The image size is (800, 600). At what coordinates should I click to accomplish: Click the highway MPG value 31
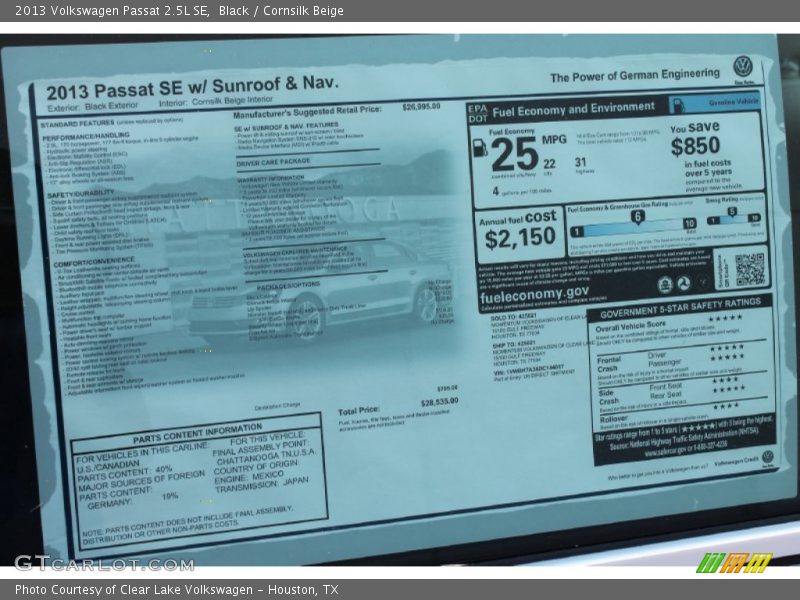(x=581, y=162)
